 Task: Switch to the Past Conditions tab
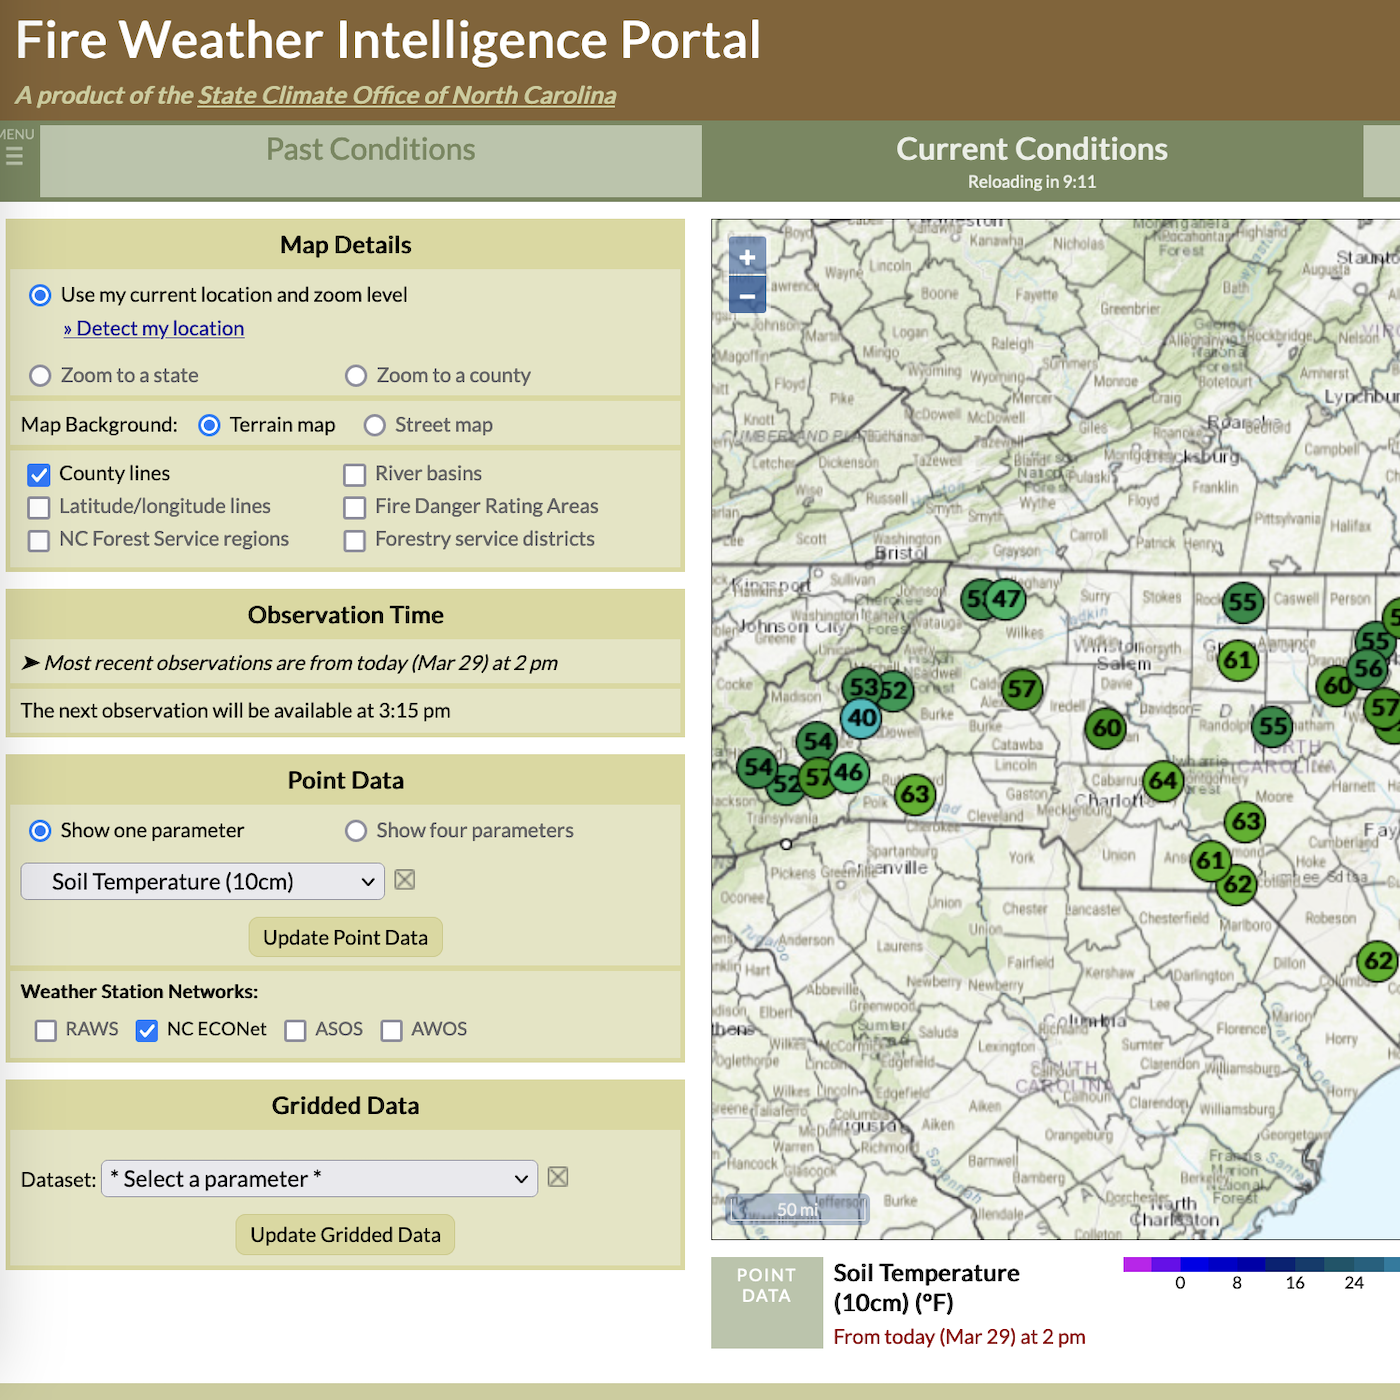[x=370, y=149]
